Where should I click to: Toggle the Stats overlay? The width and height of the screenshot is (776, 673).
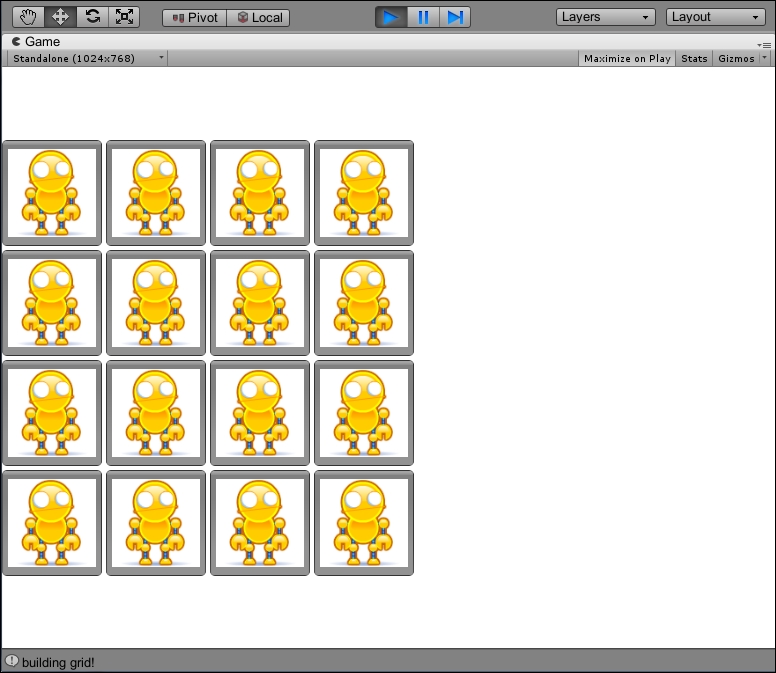click(694, 58)
